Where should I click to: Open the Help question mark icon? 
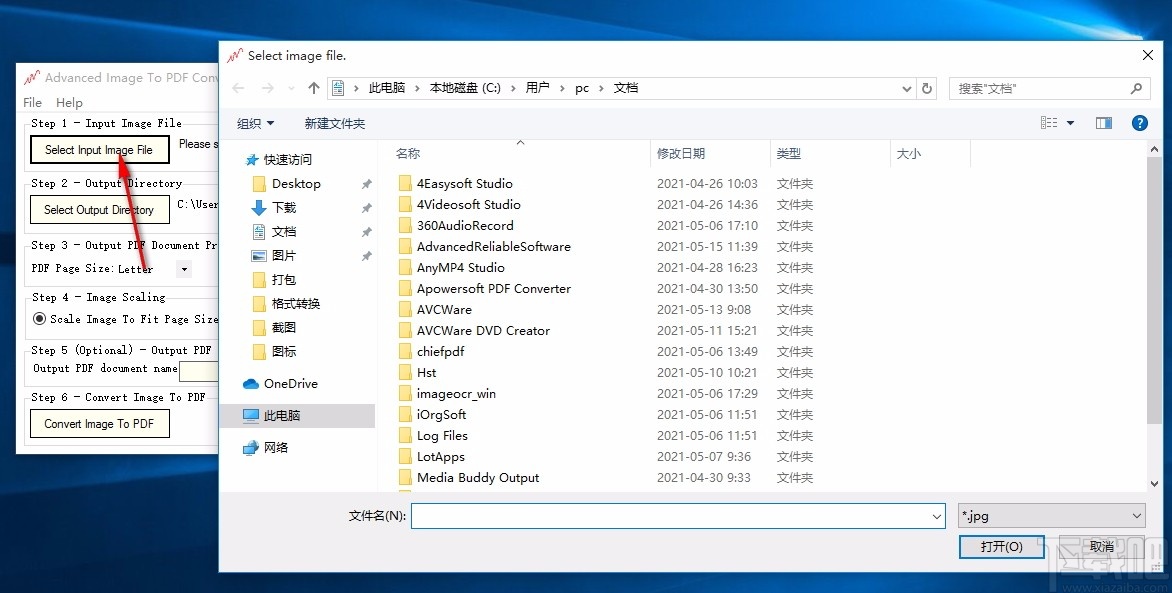click(x=1139, y=123)
